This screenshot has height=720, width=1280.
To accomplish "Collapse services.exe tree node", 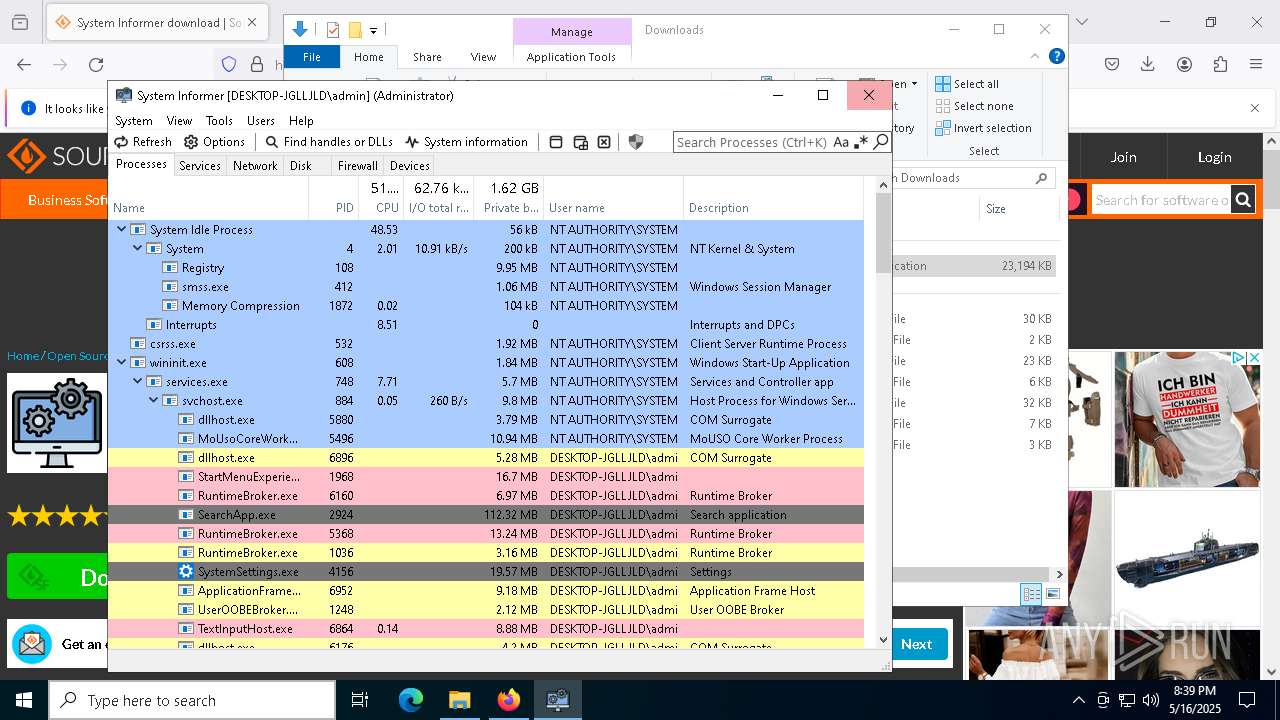I will (138, 381).
